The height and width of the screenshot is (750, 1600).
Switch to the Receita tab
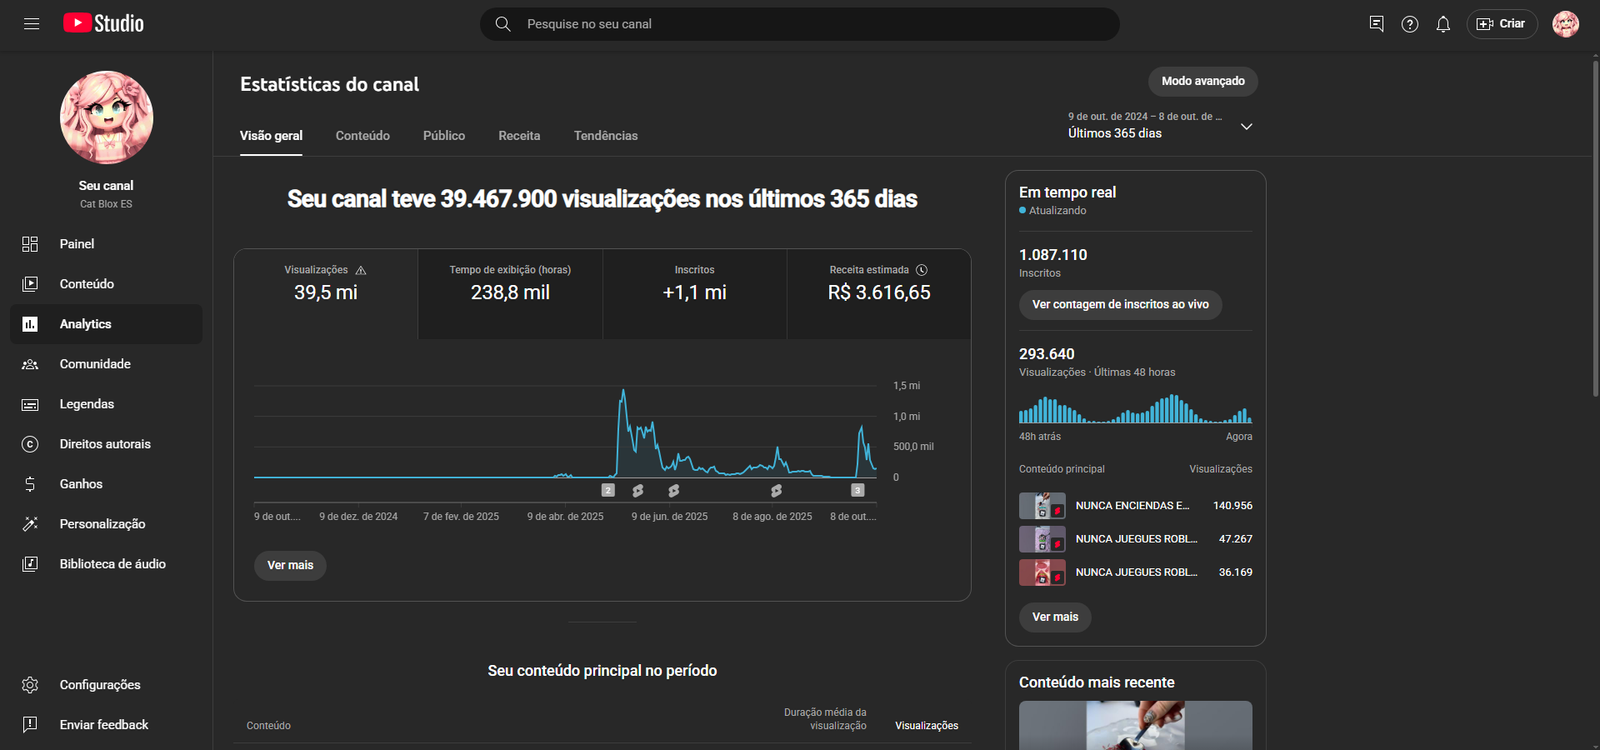[519, 136]
